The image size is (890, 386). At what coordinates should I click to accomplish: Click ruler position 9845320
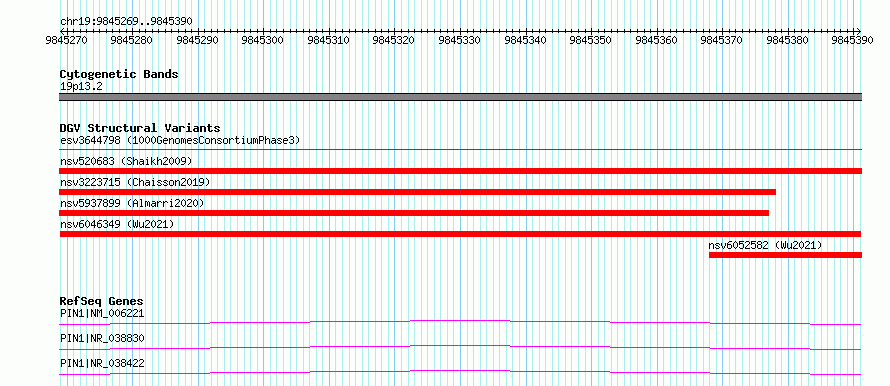pos(394,40)
